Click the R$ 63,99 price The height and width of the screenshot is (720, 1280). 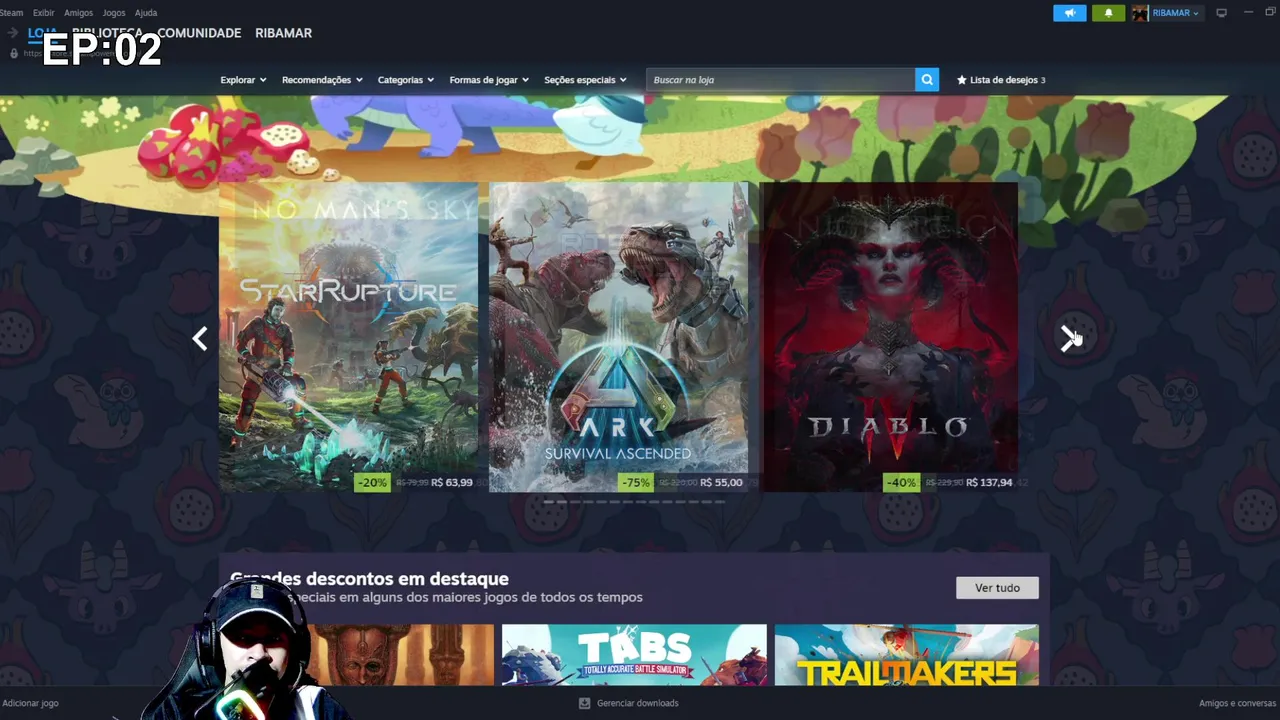(x=452, y=482)
